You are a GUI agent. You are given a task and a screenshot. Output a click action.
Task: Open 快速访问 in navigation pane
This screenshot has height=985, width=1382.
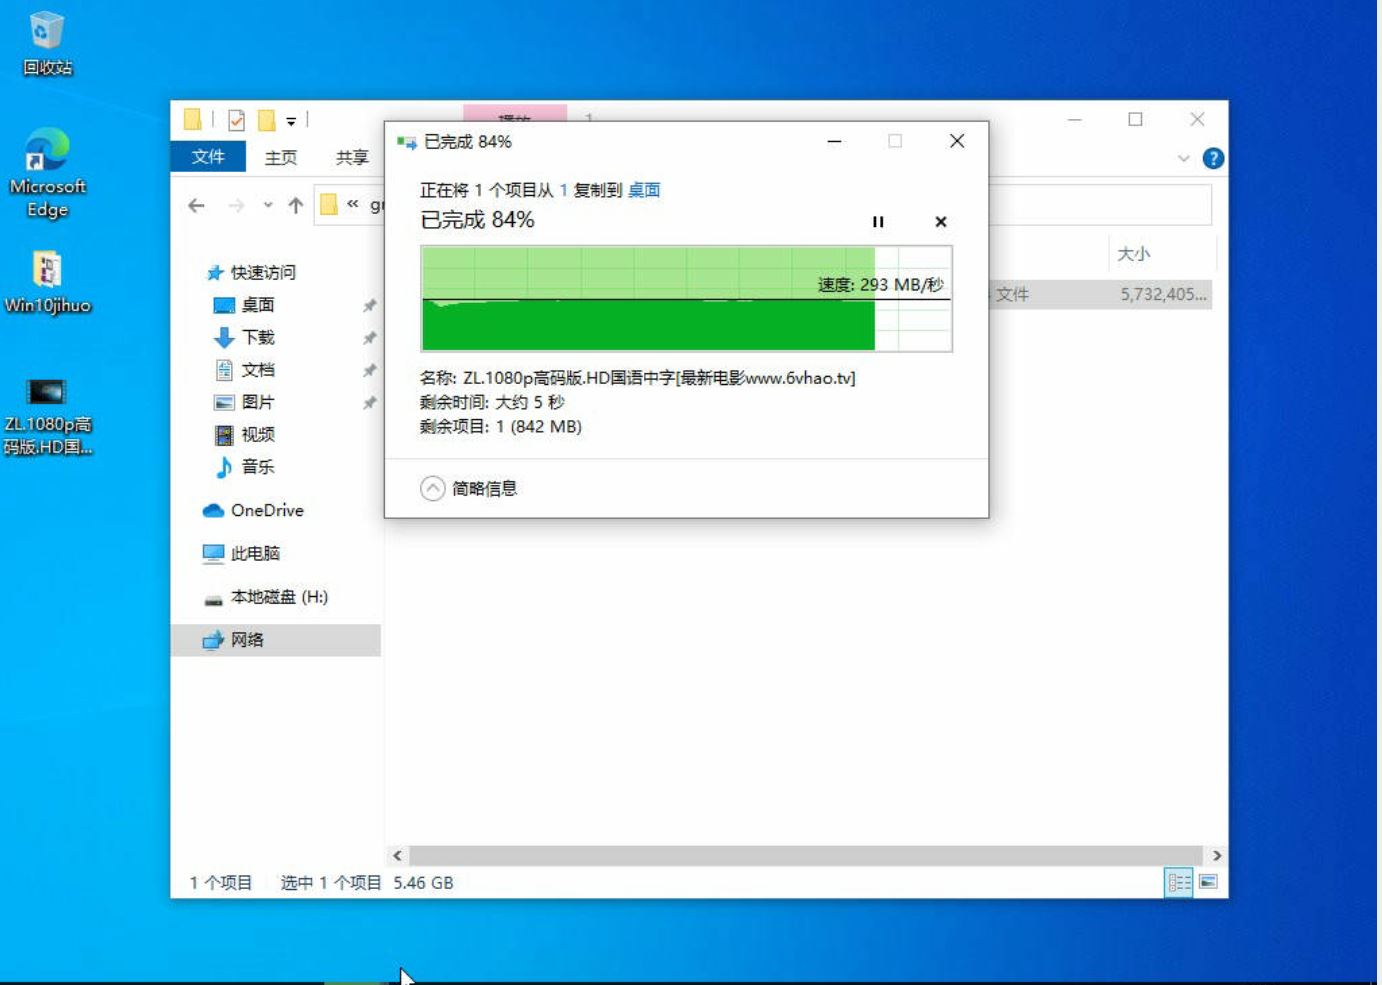(x=262, y=272)
